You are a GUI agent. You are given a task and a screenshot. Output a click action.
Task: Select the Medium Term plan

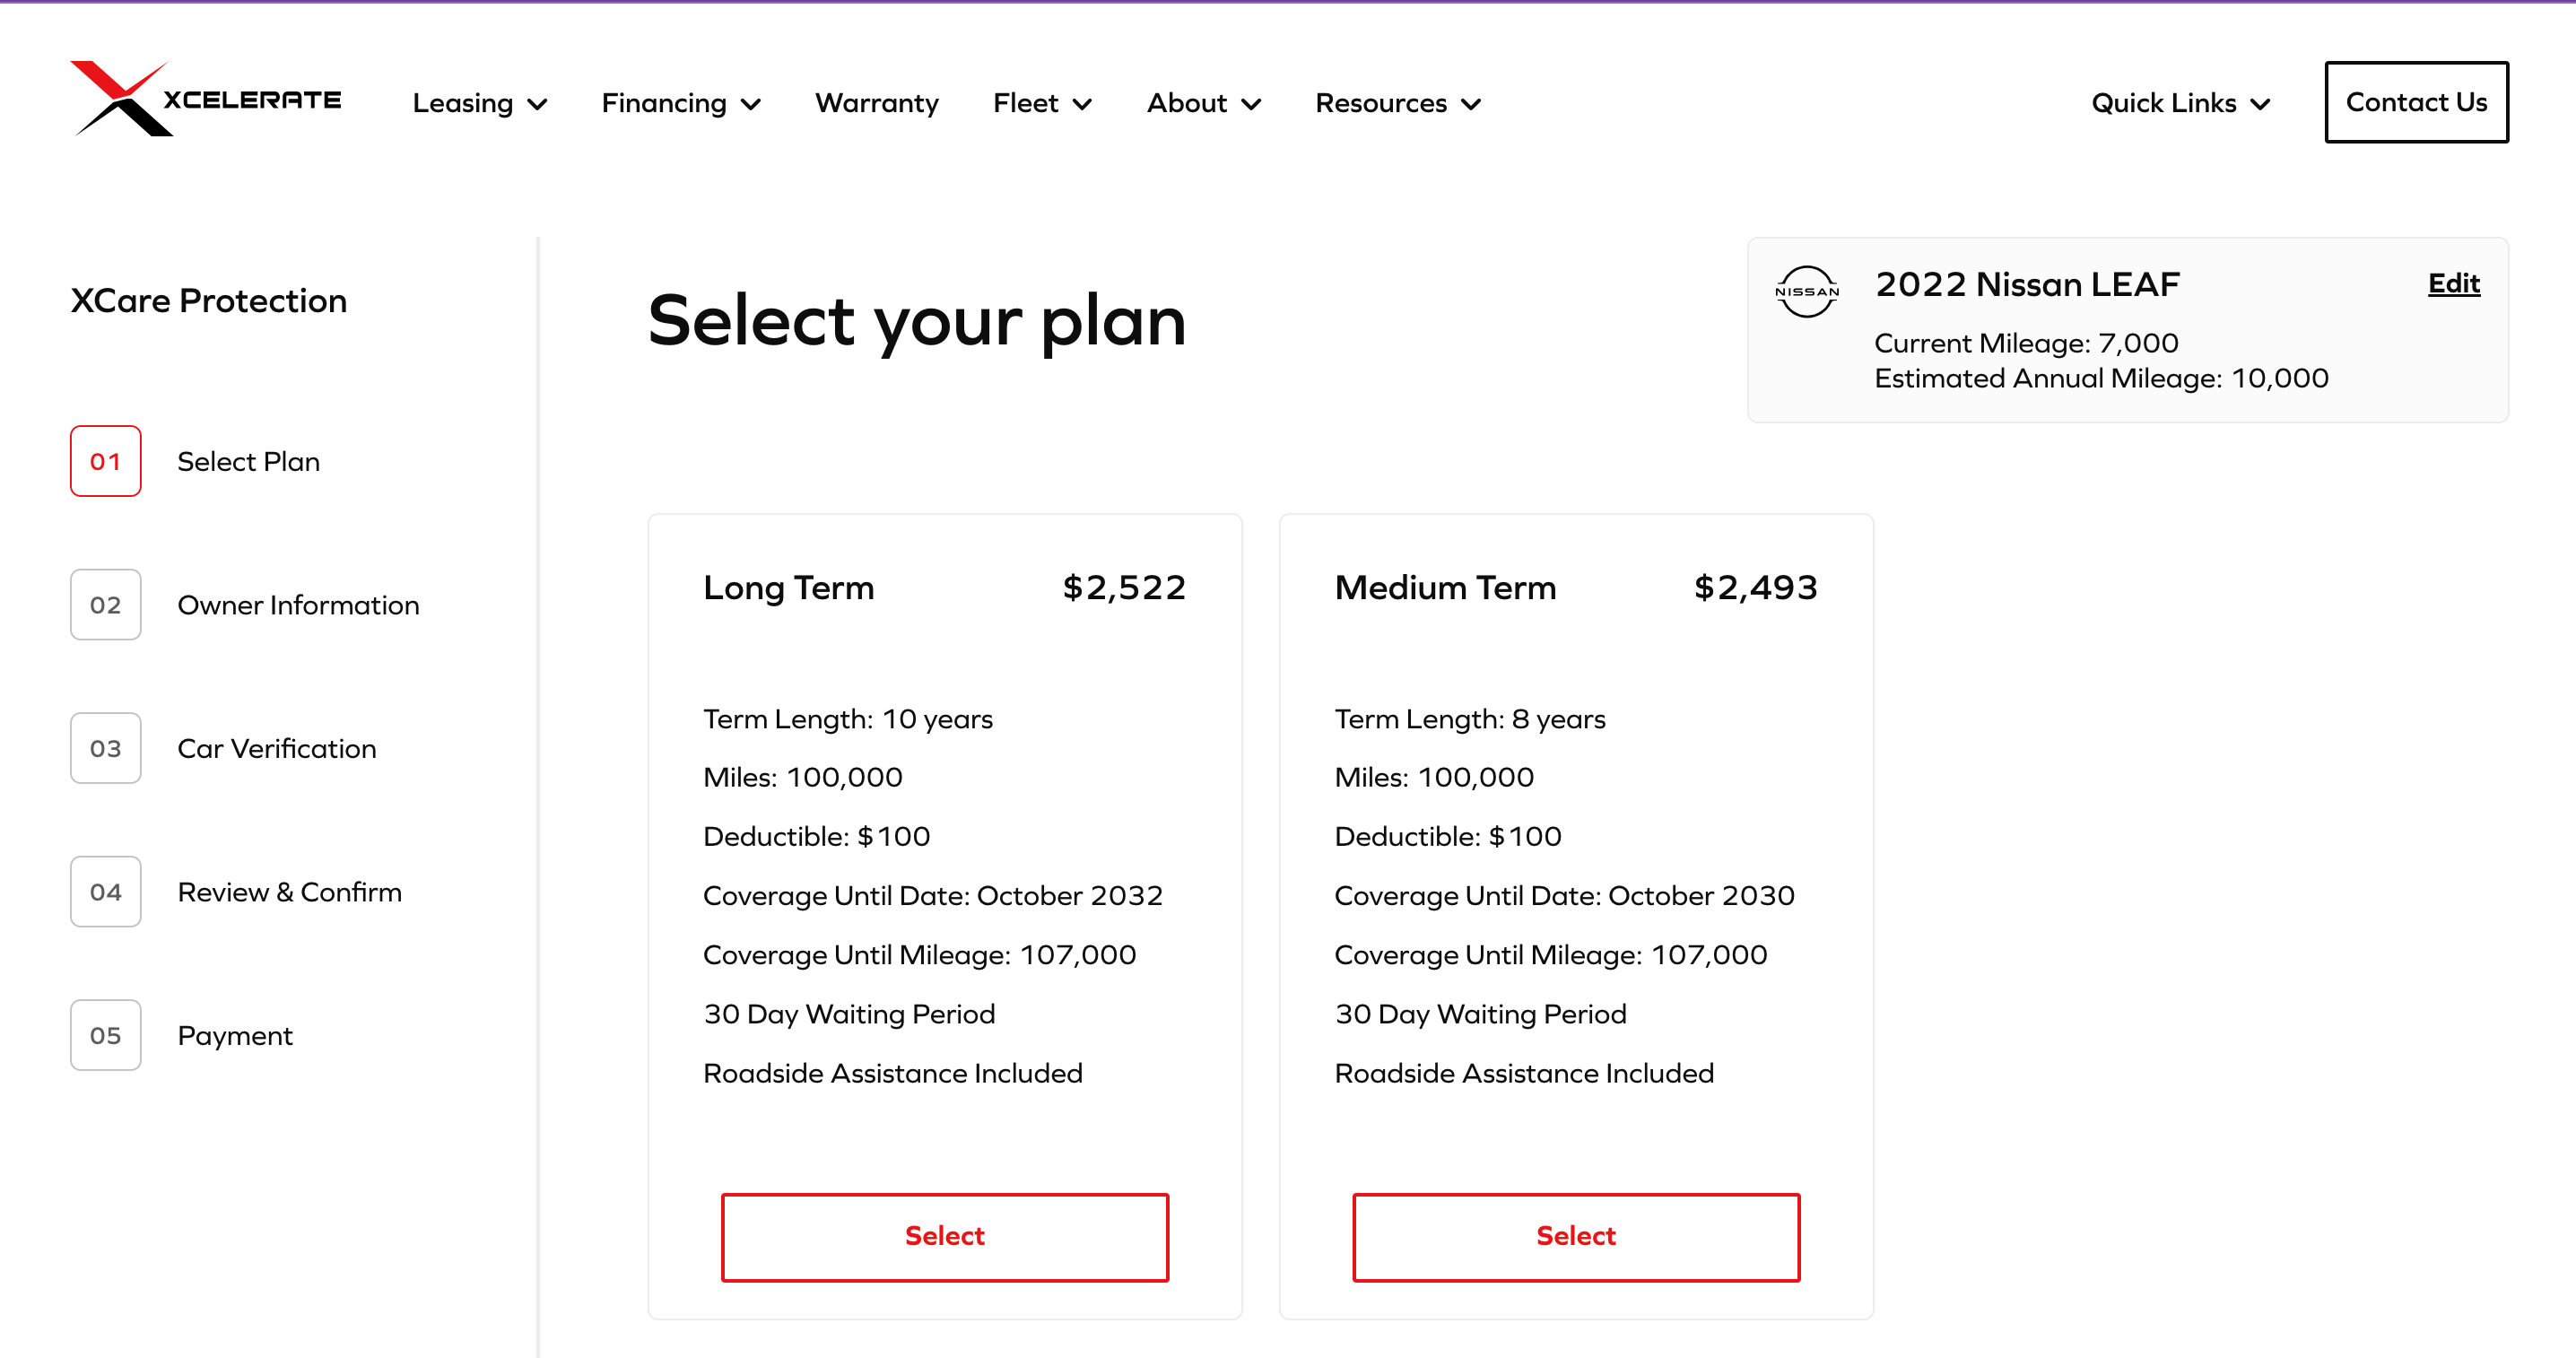click(1575, 1236)
